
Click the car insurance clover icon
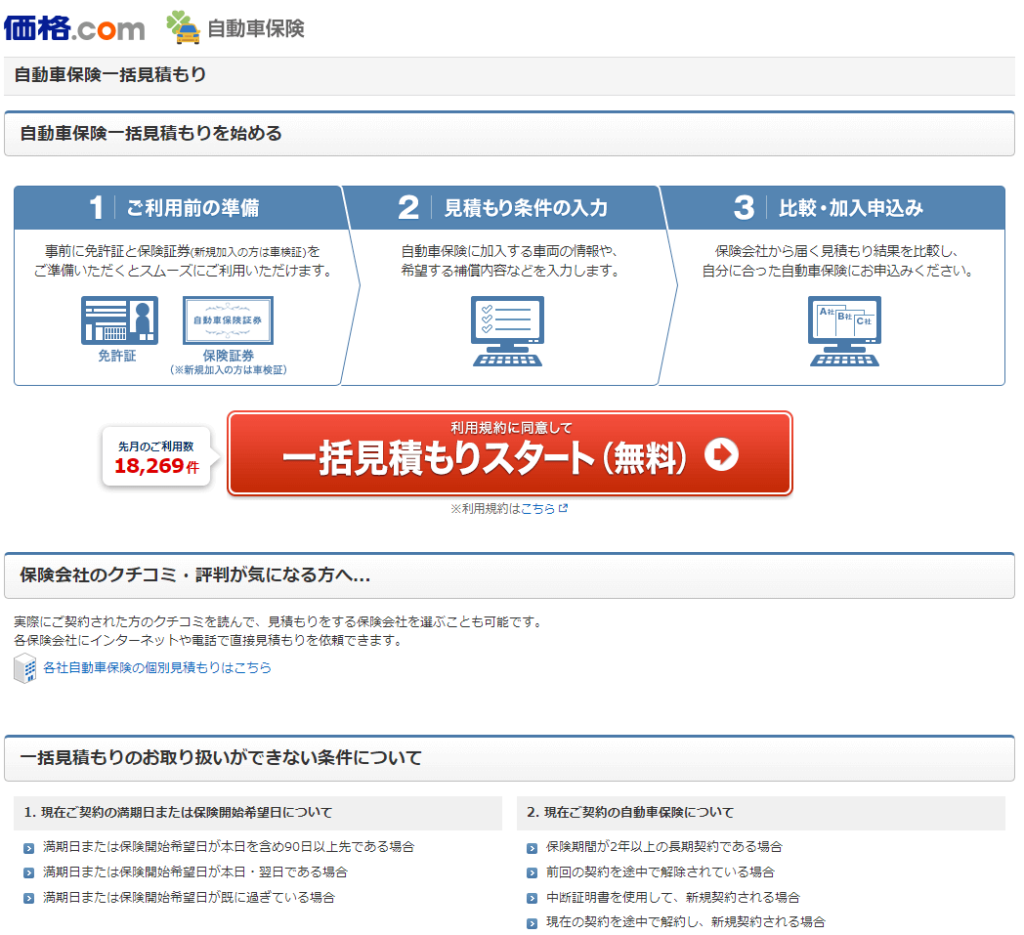183,28
